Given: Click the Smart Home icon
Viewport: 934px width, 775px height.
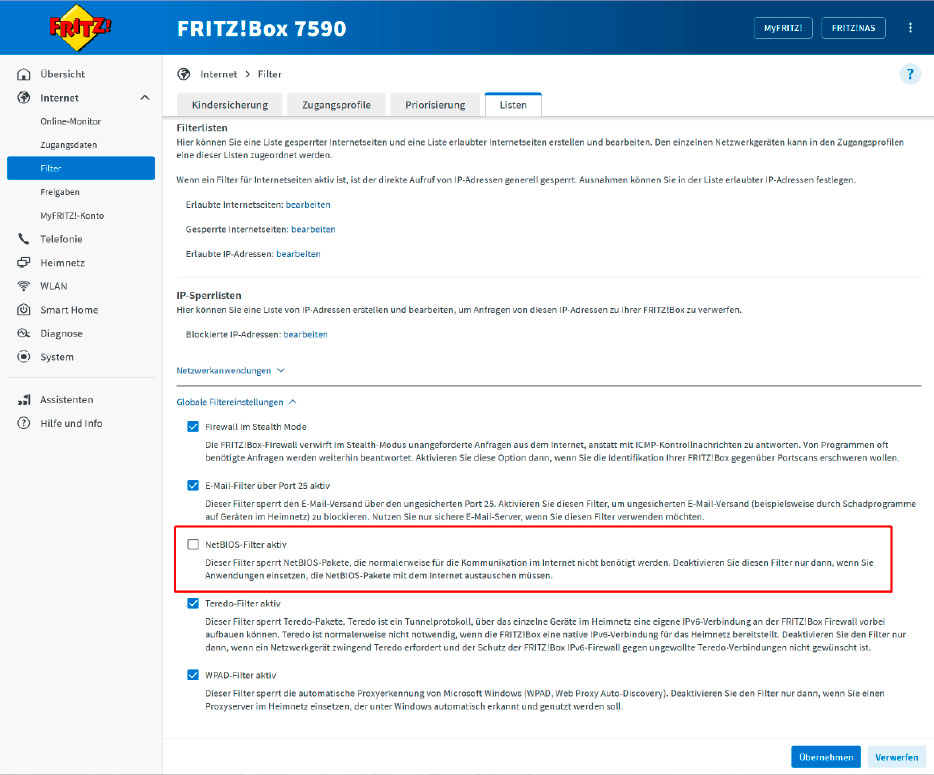Looking at the screenshot, I should 23,310.
